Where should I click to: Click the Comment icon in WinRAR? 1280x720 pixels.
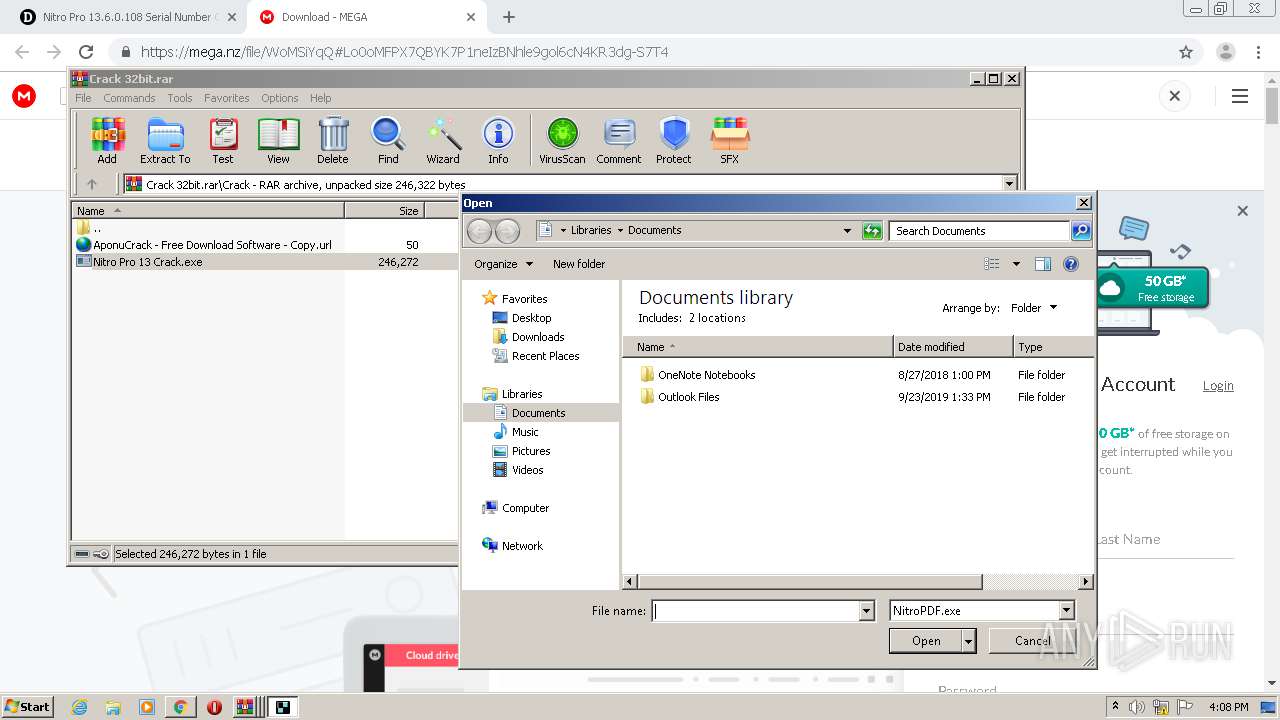tap(619, 140)
